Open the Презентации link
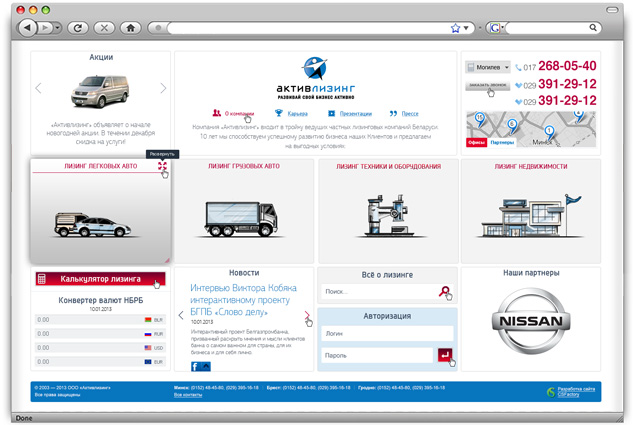This screenshot has height=425, width=634. pos(356,114)
